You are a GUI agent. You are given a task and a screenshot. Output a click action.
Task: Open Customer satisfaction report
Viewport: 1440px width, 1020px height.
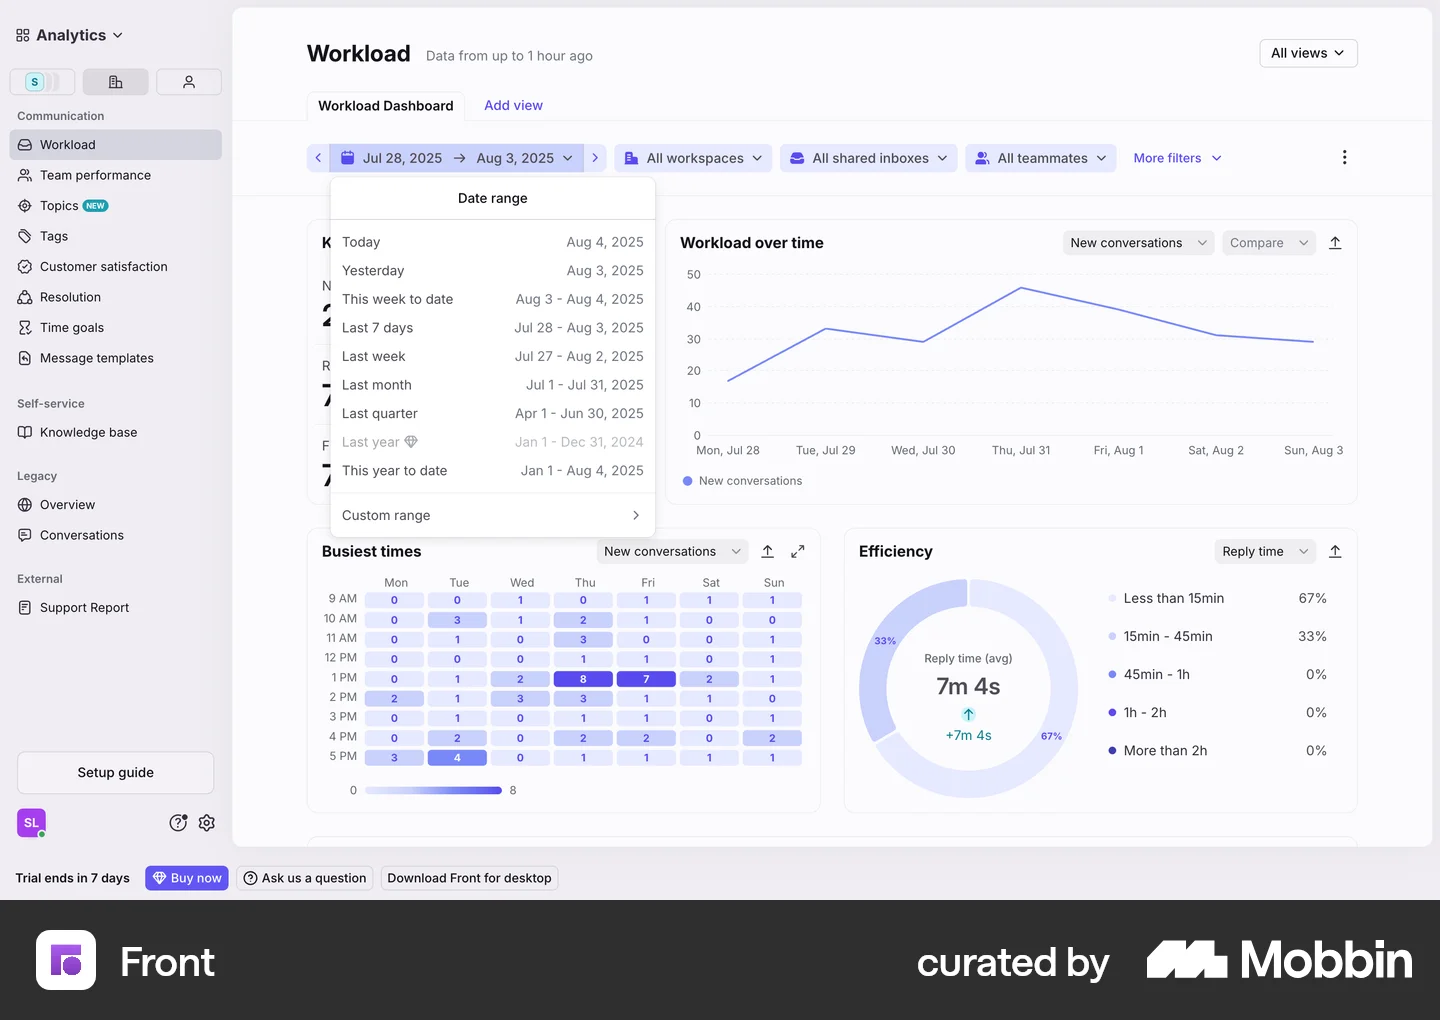click(116, 267)
